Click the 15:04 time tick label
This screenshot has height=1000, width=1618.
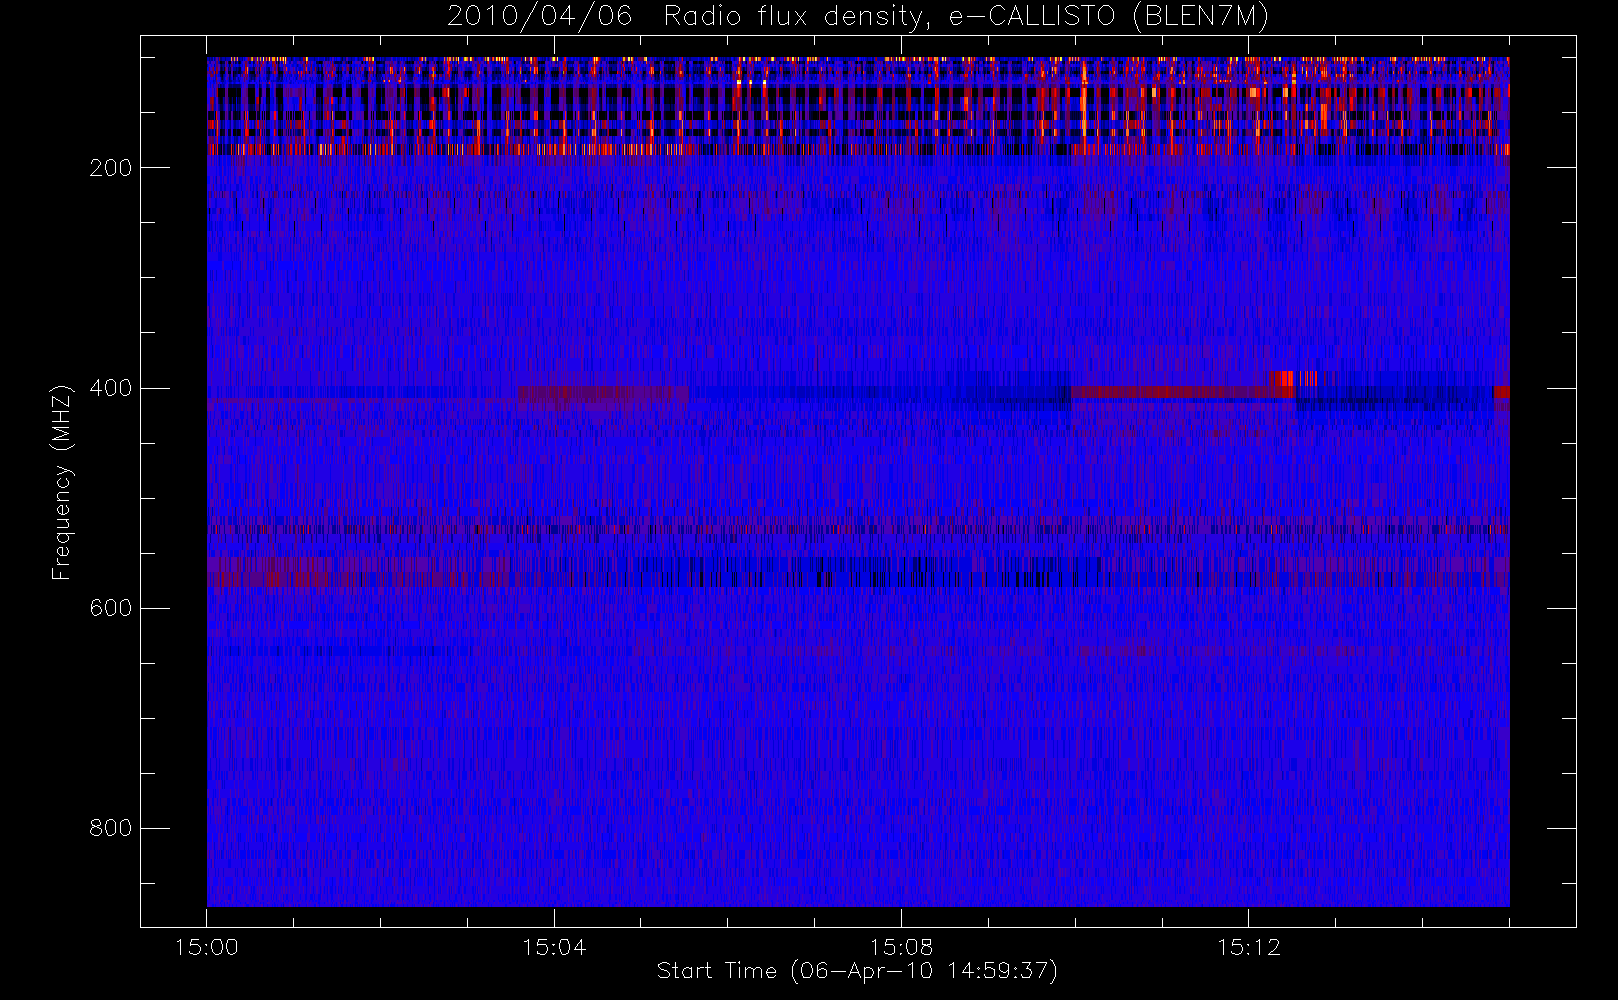pyautogui.click(x=554, y=947)
